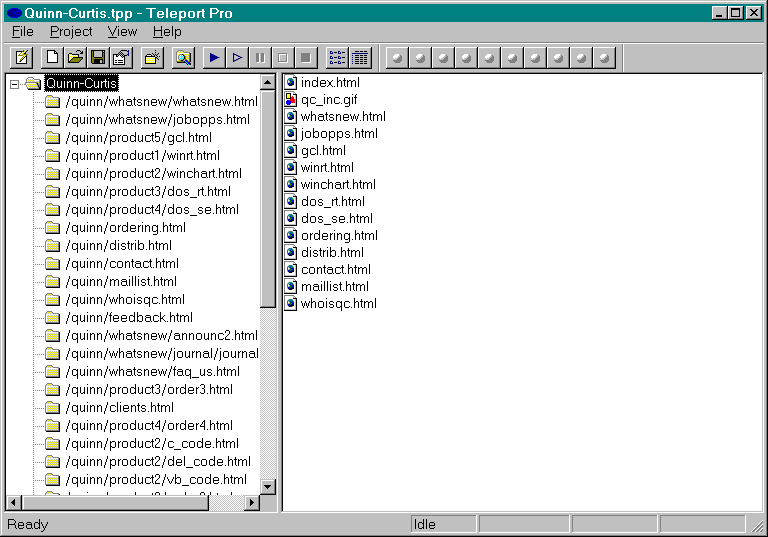Open a project using the folder icon
The height and width of the screenshot is (537, 768).
click(75, 58)
